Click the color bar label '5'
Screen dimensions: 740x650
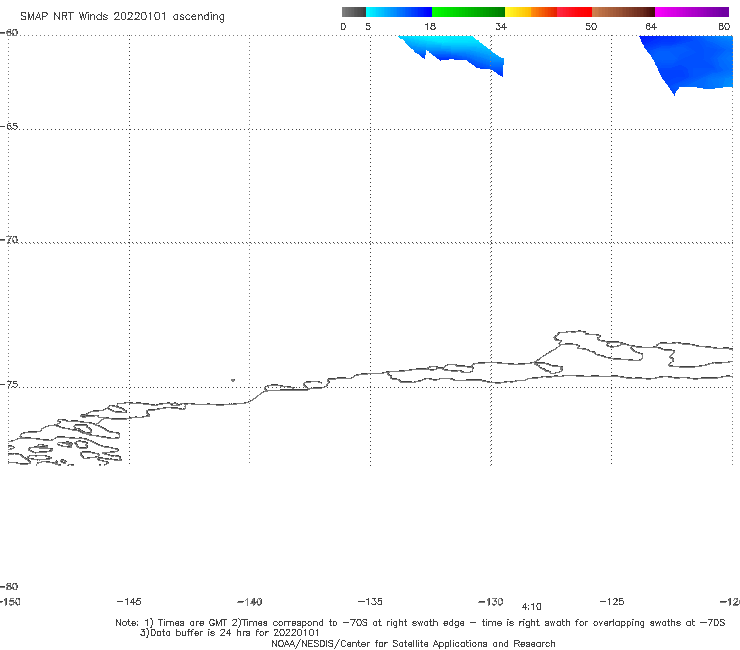(x=368, y=26)
